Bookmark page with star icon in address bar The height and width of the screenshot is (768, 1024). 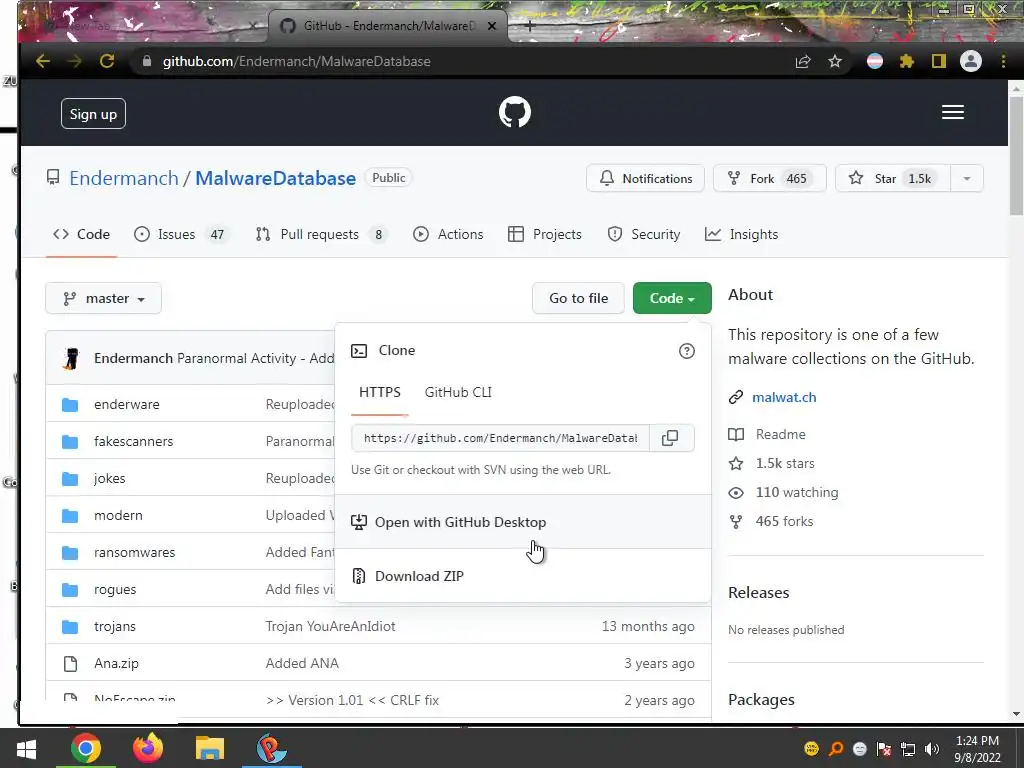point(835,61)
